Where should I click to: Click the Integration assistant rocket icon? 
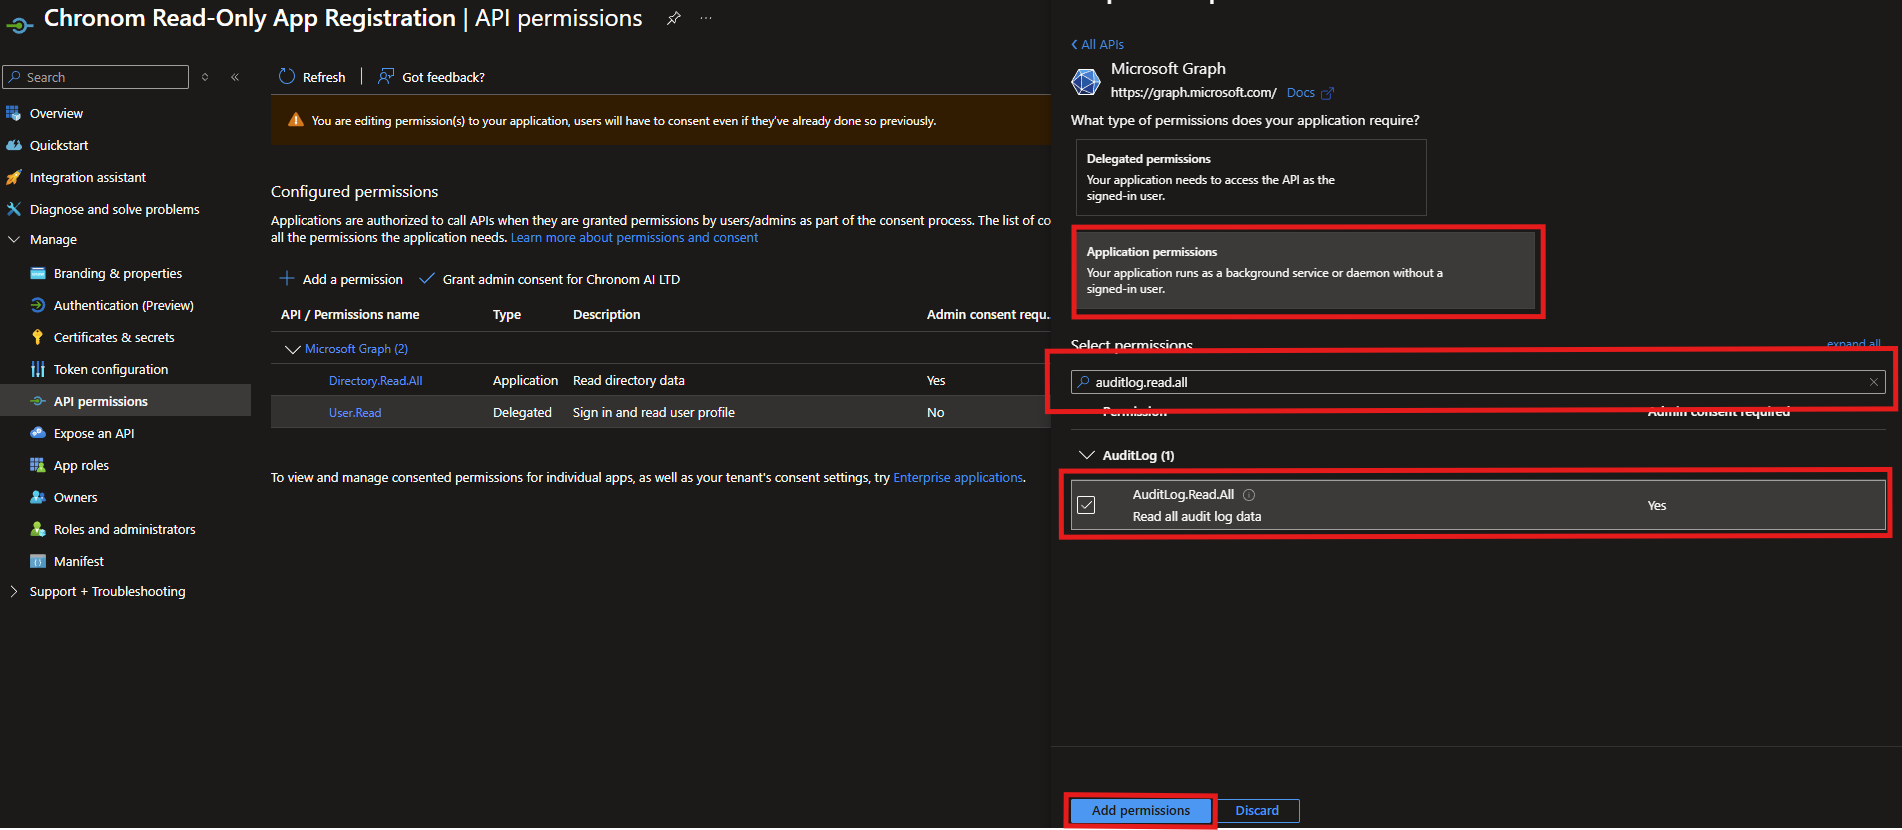pos(14,177)
